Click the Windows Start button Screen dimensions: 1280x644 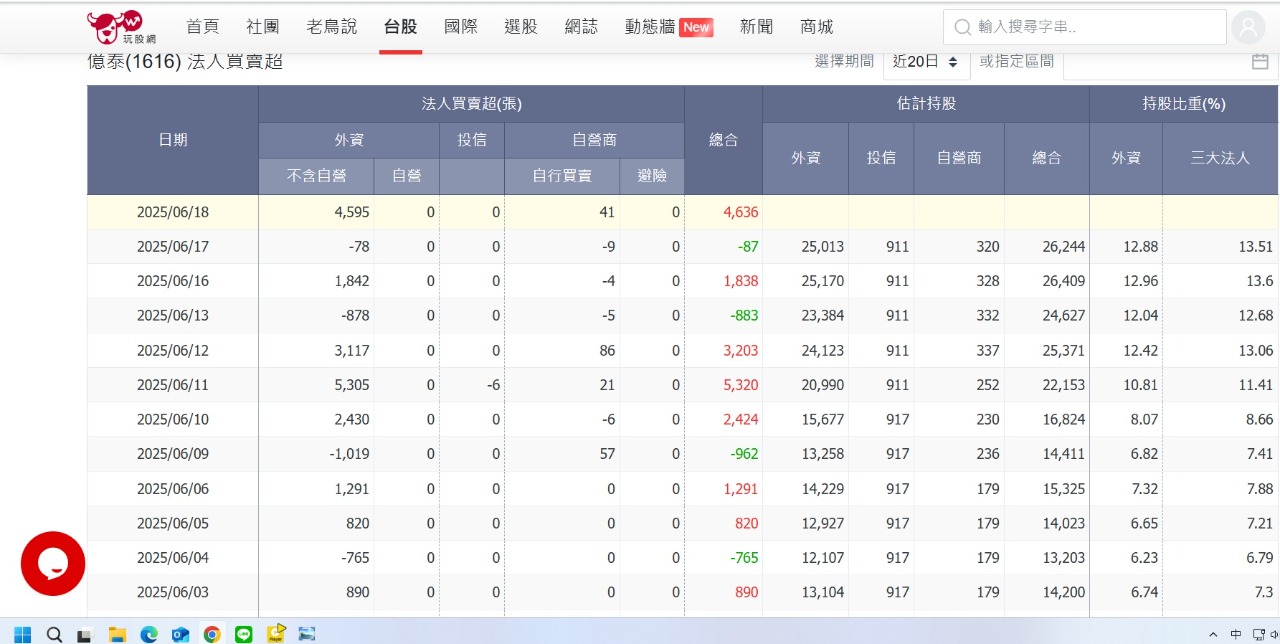(22, 634)
